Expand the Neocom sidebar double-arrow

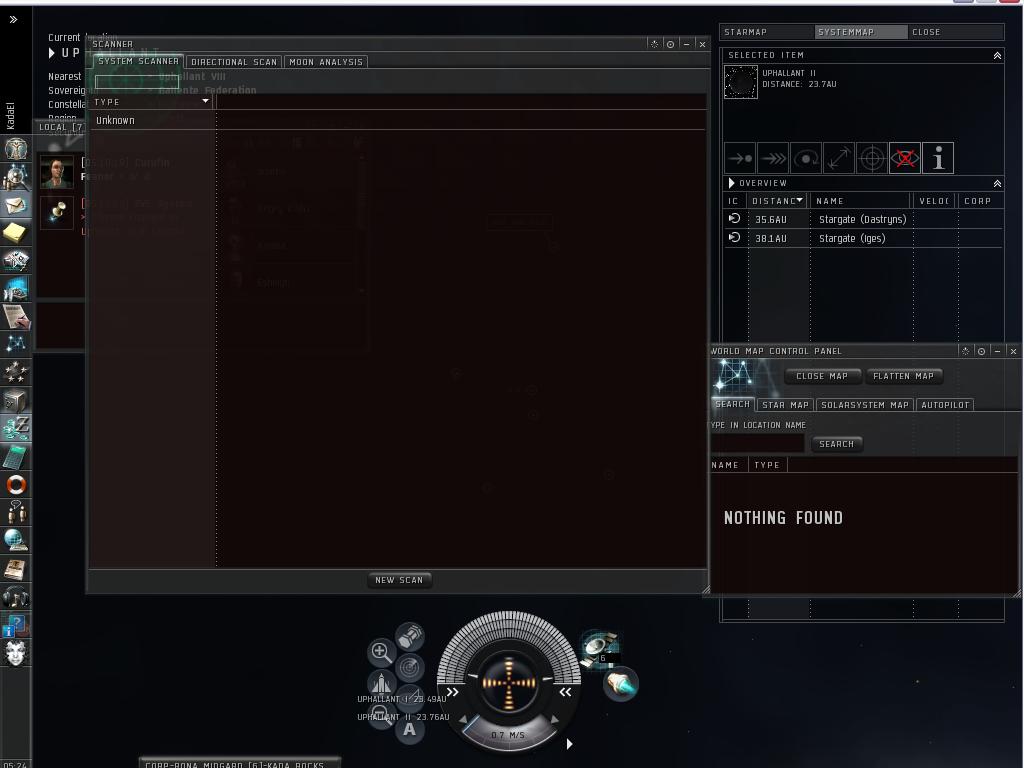pyautogui.click(x=13, y=20)
